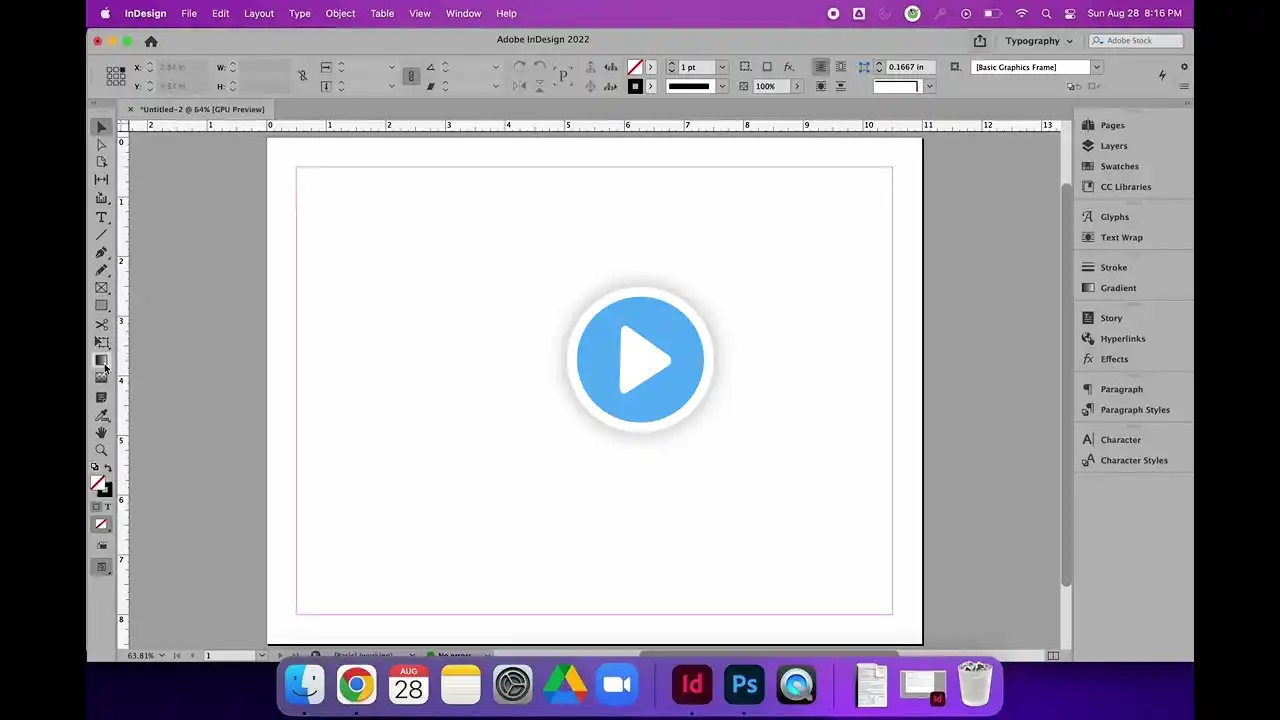Switch to the Untitled-2 document tab

pyautogui.click(x=202, y=109)
